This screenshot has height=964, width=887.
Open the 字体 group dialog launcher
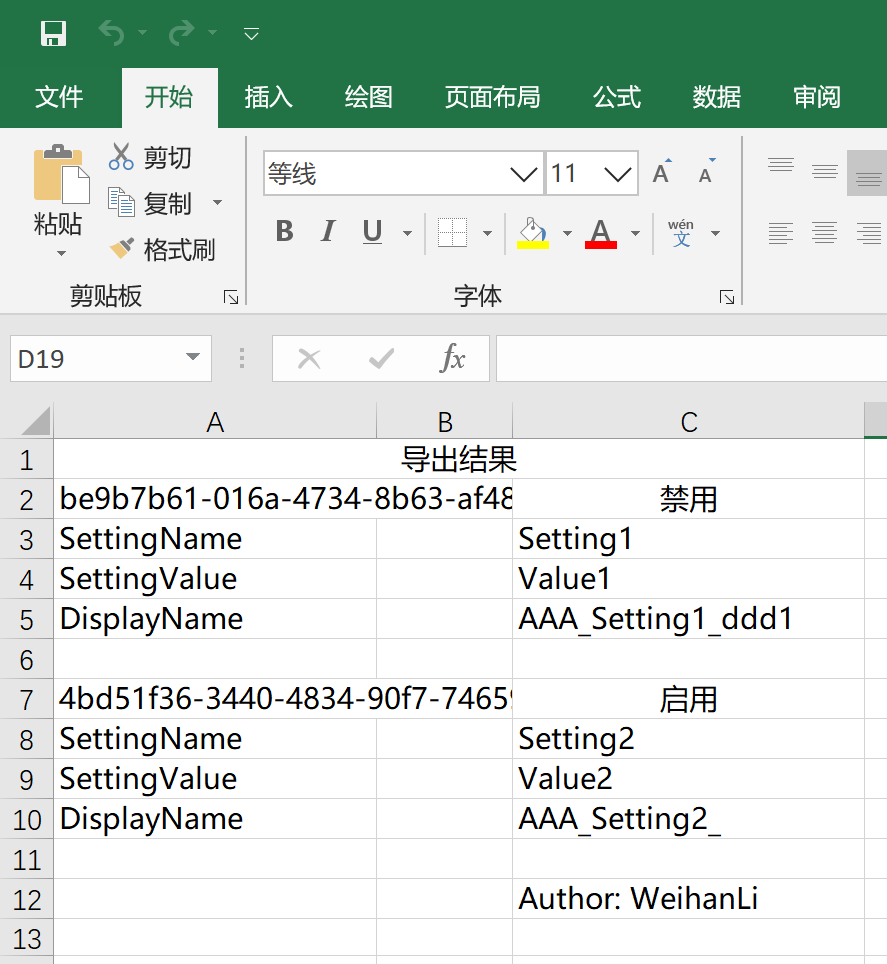tap(727, 296)
